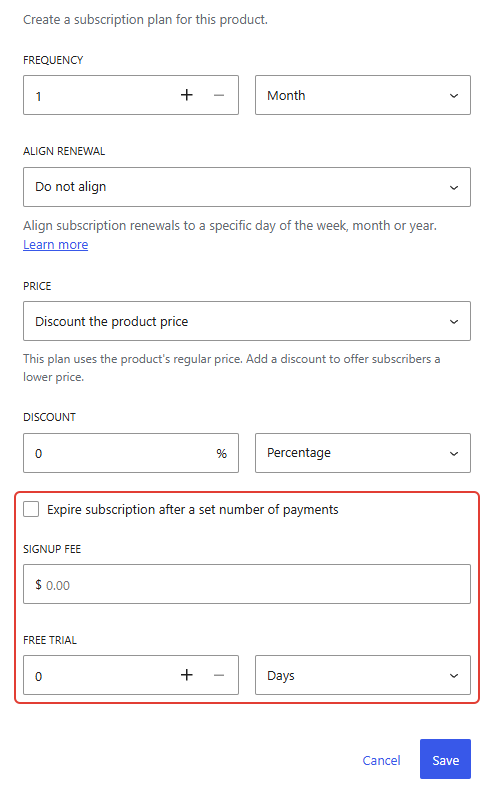Click the Free Trial number field

click(x=101, y=675)
